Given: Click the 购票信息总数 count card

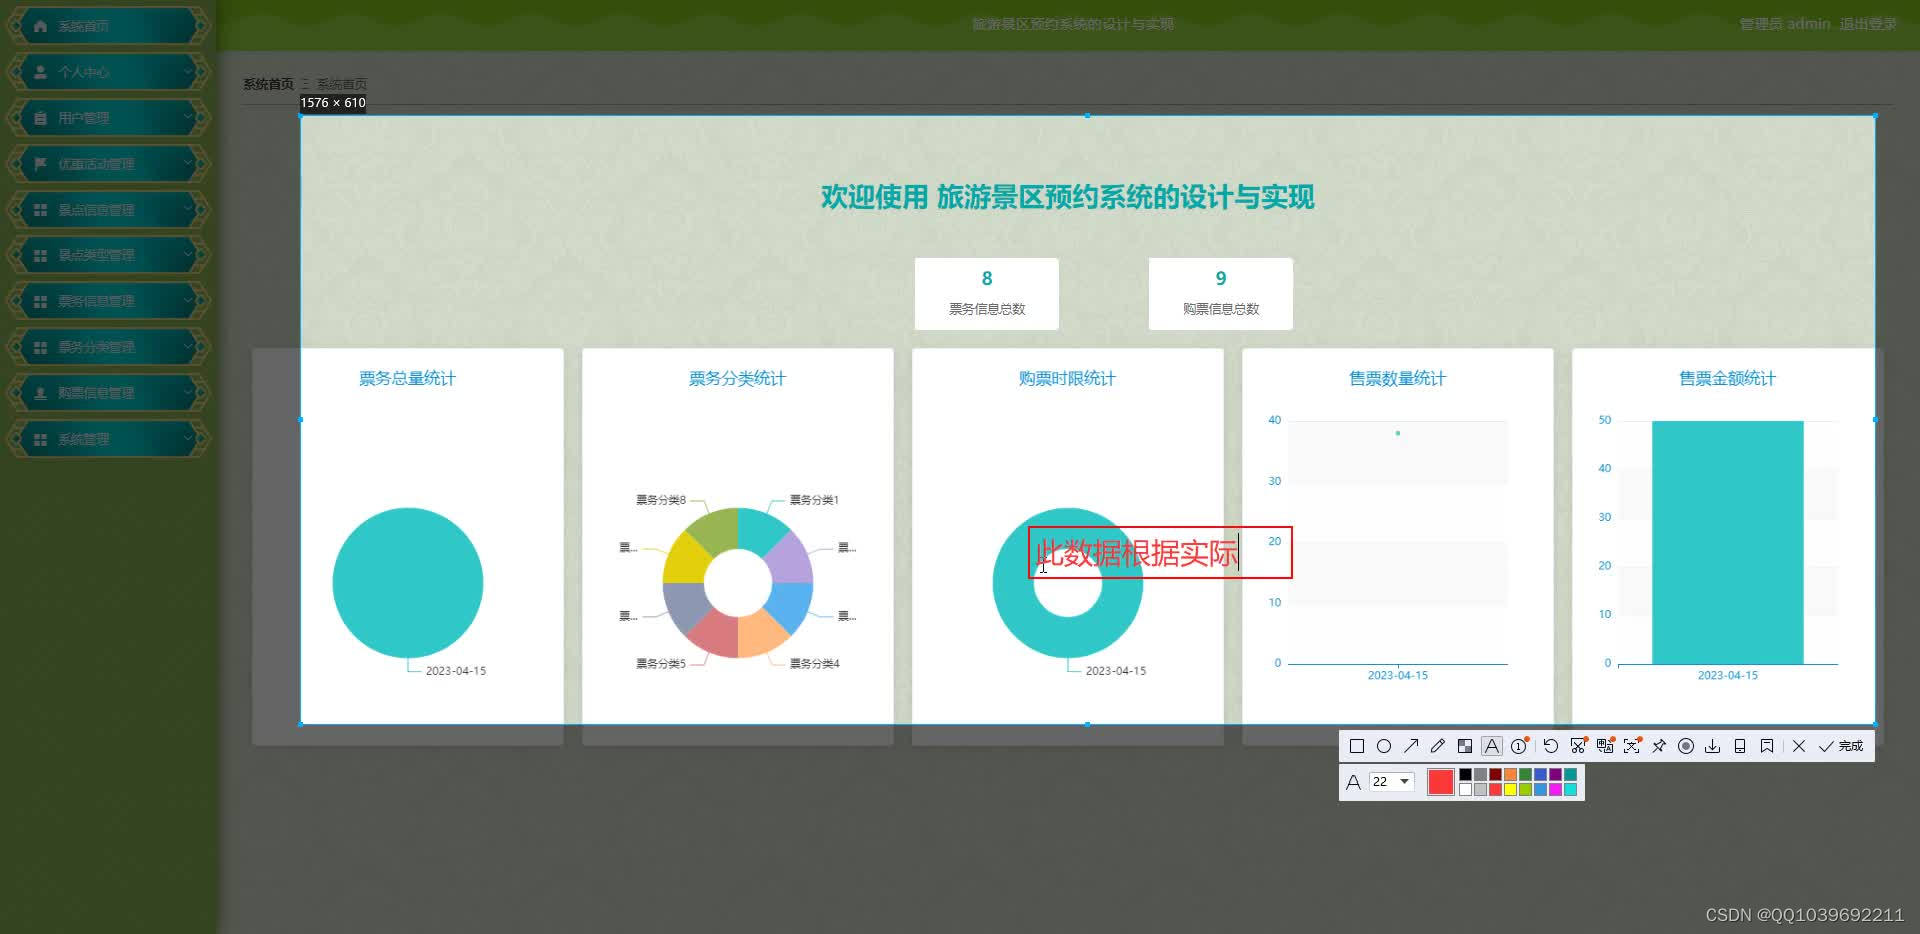Looking at the screenshot, I should [1221, 294].
